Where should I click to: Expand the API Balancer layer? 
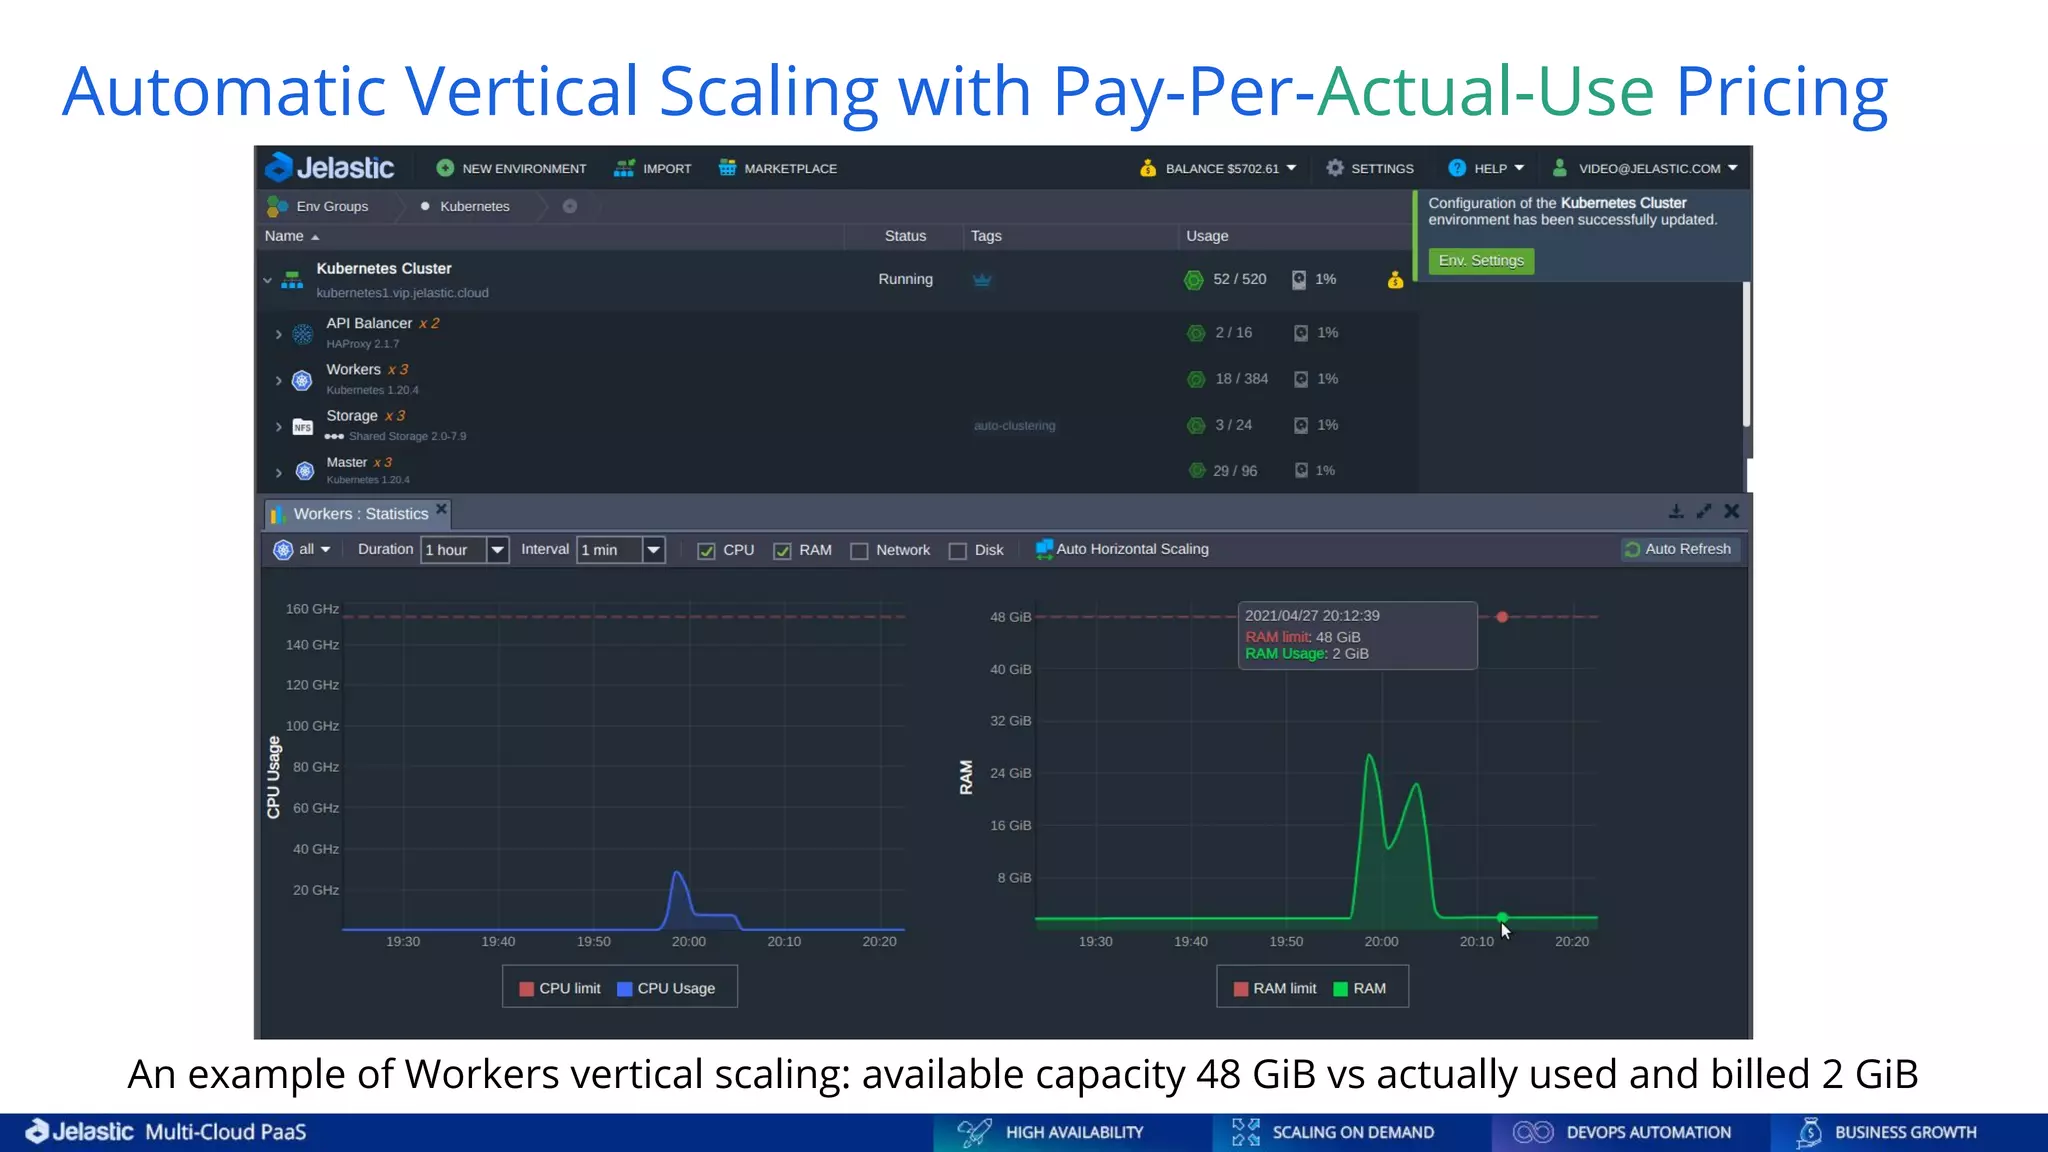(279, 334)
